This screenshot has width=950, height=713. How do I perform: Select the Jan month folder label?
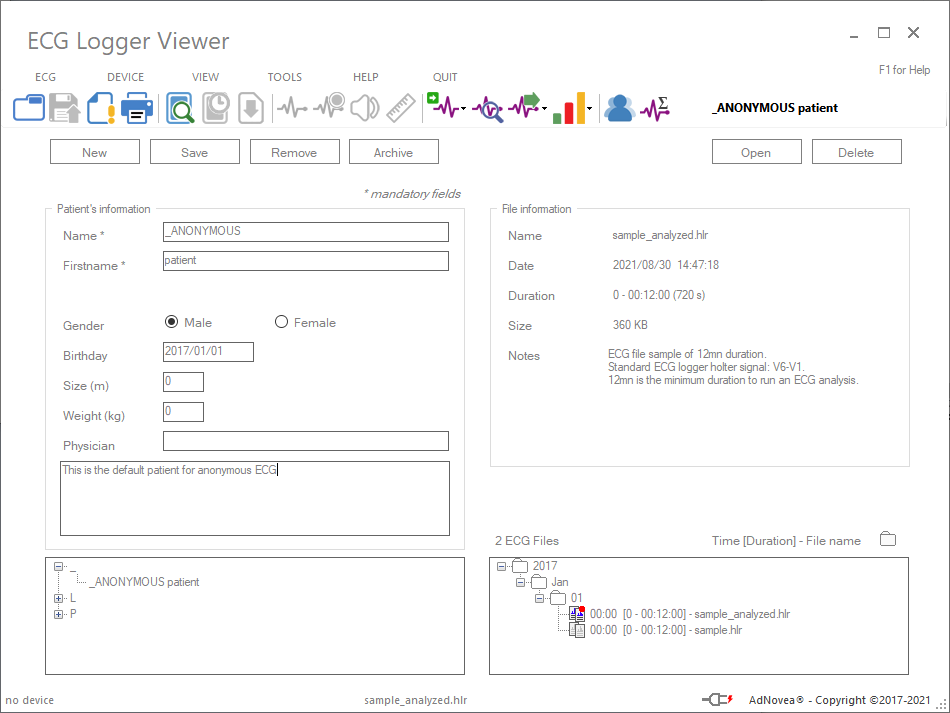(560, 582)
